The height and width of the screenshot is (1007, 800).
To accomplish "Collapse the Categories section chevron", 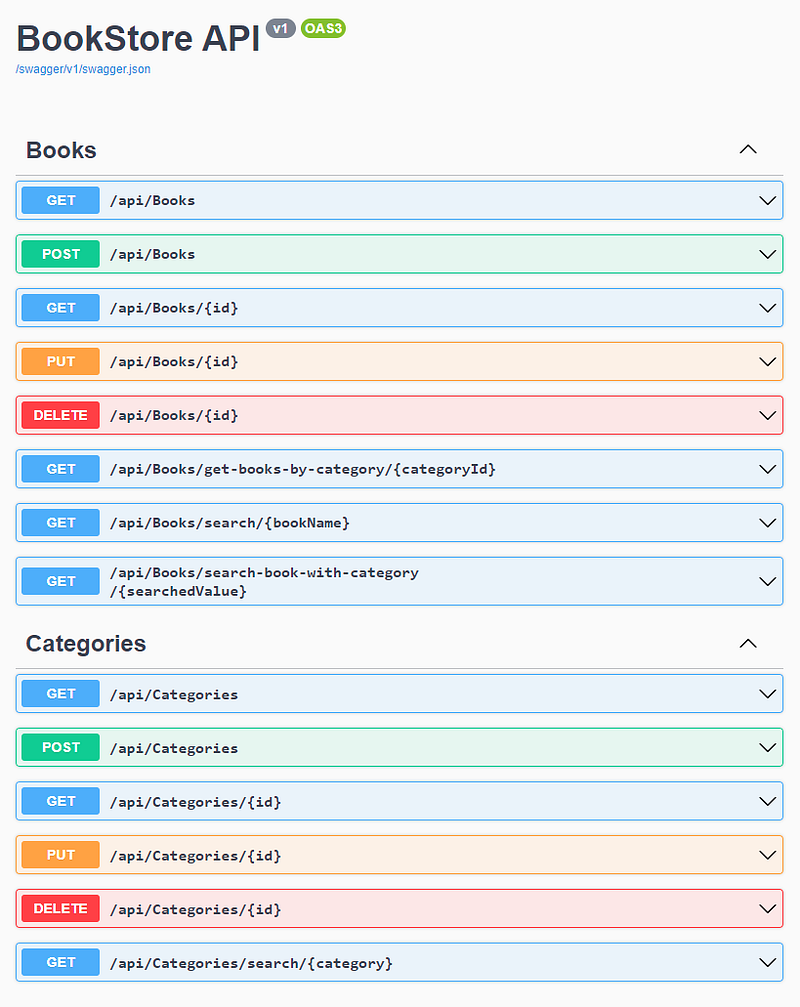I will click(x=747, y=643).
